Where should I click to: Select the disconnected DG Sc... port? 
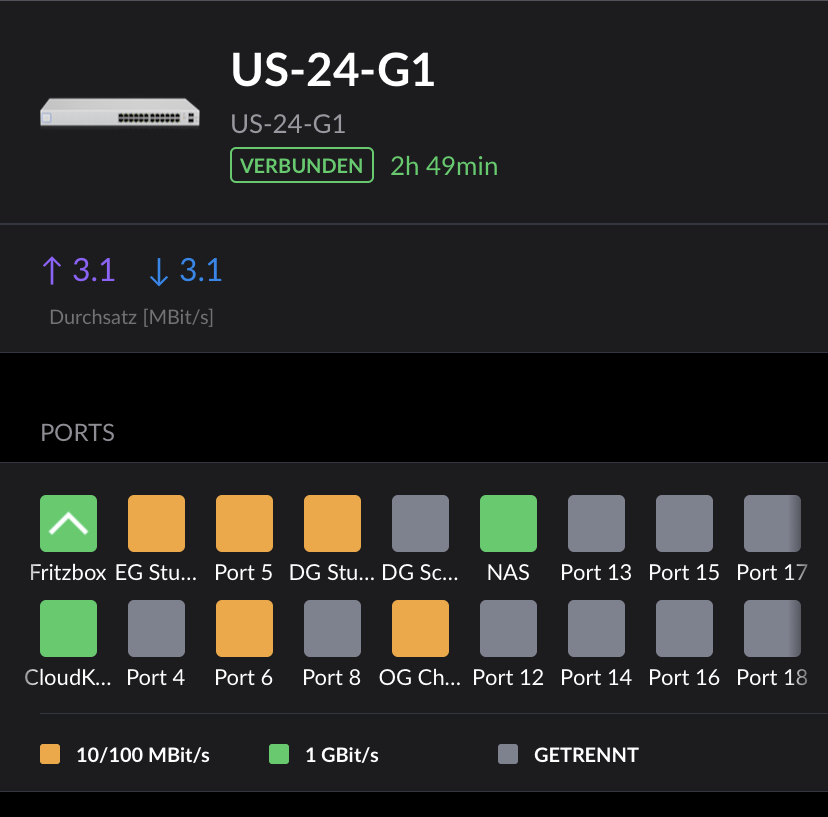[x=420, y=523]
